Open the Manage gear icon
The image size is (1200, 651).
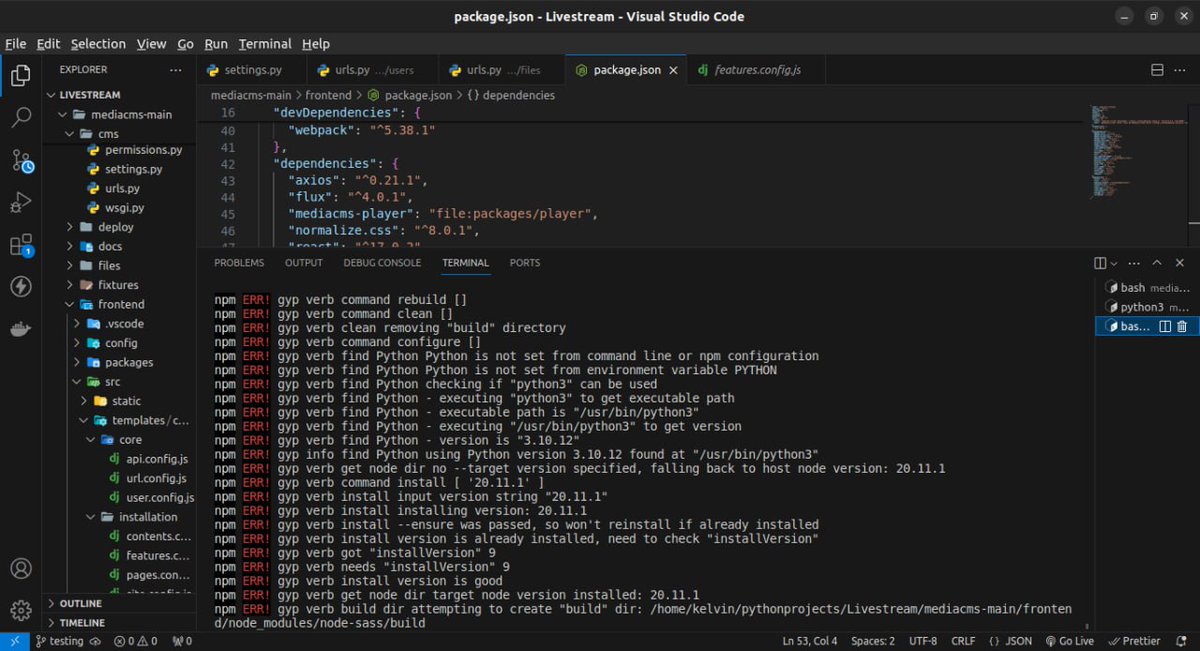[x=21, y=610]
